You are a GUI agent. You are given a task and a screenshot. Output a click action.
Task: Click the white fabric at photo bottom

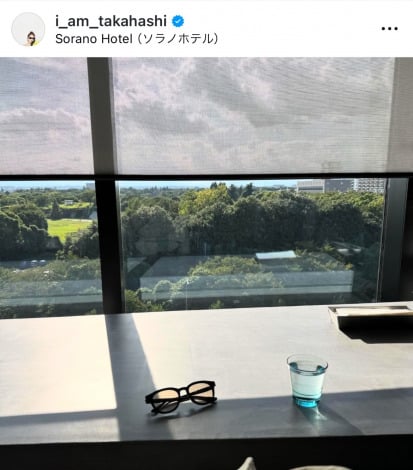[x=250, y=464]
